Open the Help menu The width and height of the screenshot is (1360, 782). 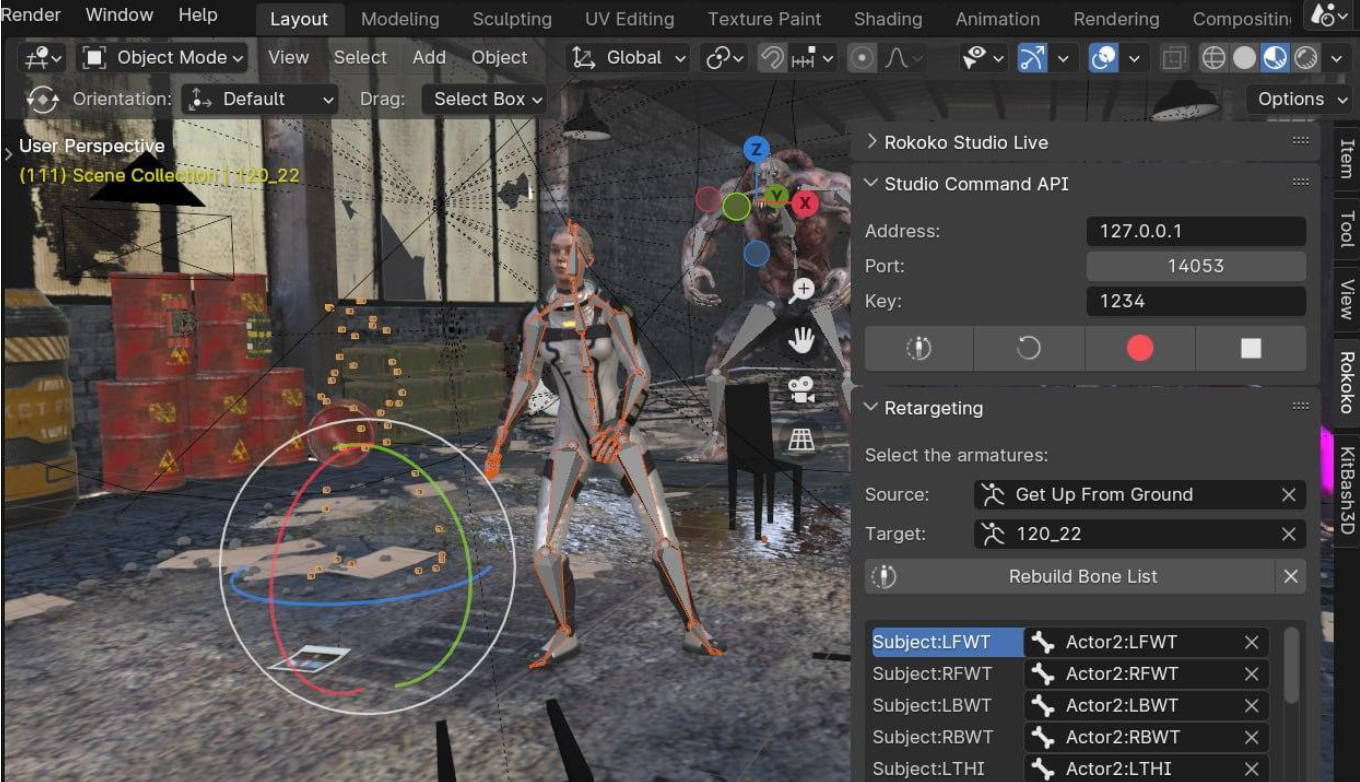pos(198,15)
